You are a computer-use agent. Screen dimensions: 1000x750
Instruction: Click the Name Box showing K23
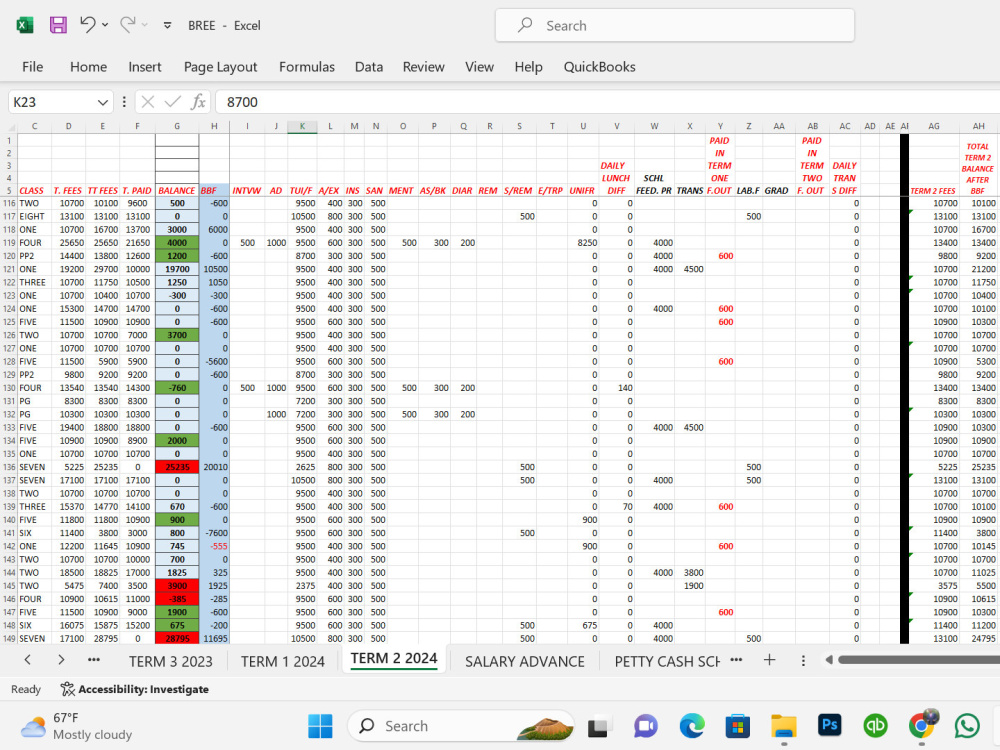click(x=53, y=102)
